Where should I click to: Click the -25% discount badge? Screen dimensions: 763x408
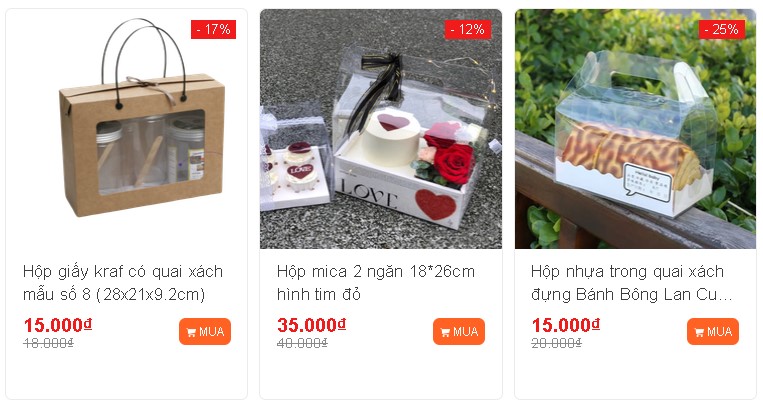(722, 30)
